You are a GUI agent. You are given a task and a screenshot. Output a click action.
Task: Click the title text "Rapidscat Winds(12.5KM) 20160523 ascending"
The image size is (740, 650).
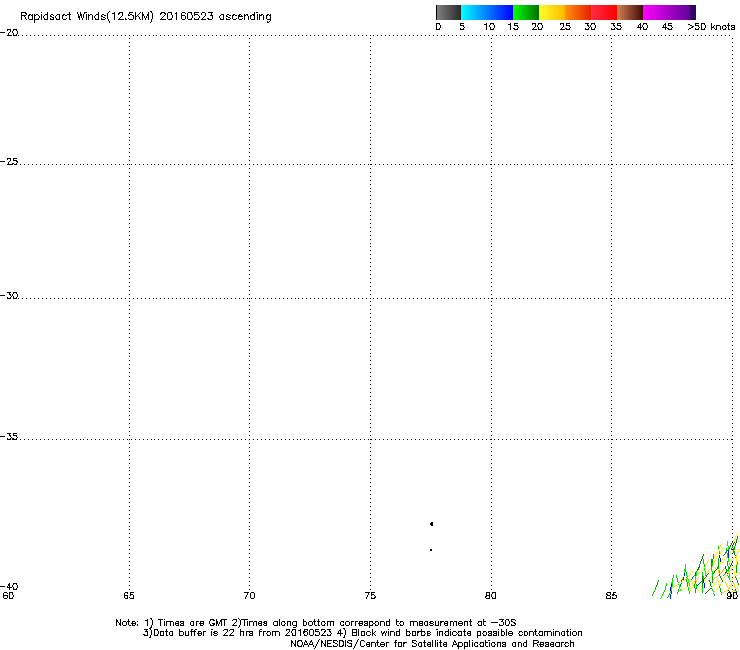[146, 17]
